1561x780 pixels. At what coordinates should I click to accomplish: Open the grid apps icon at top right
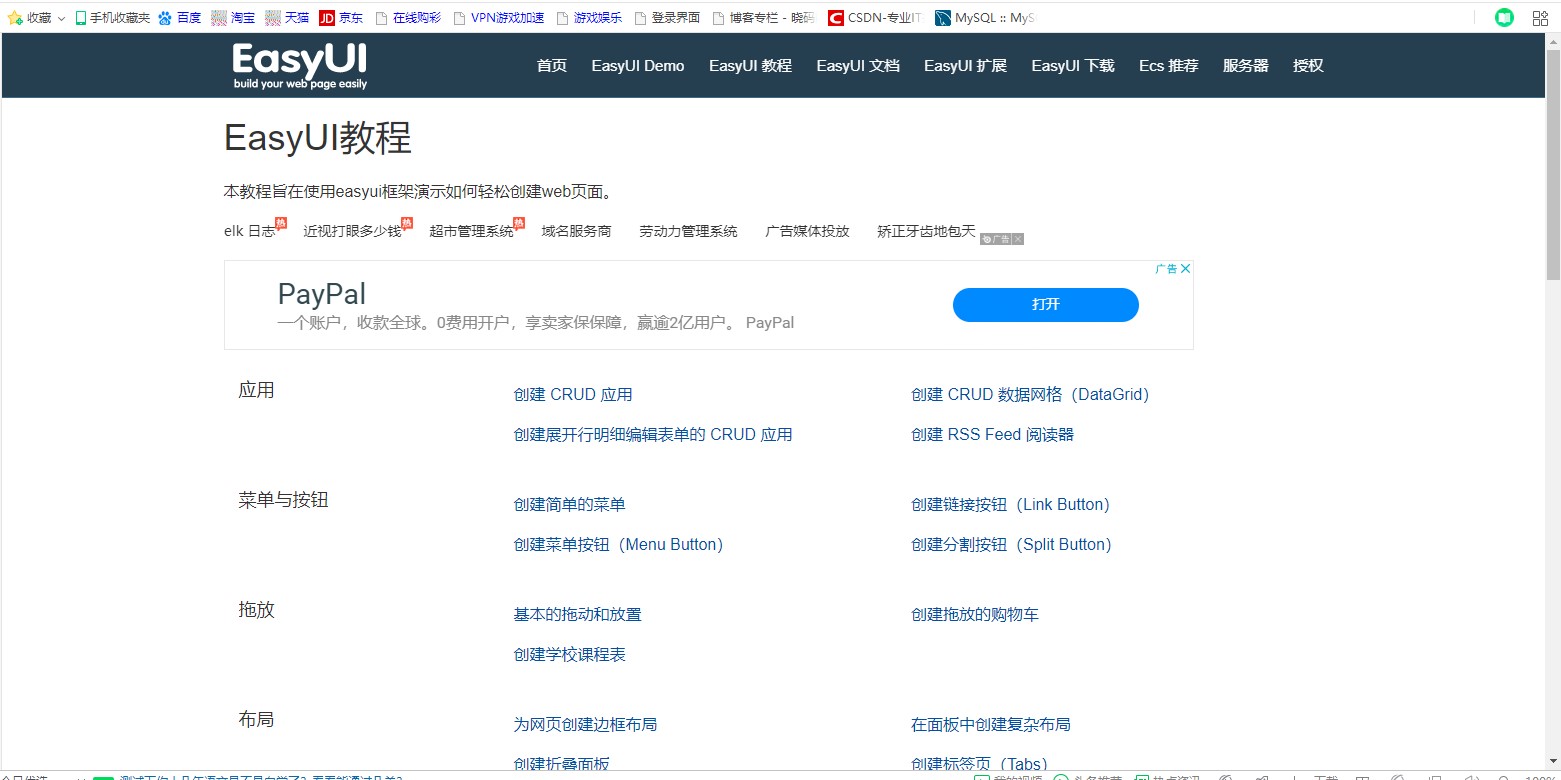[x=1540, y=17]
